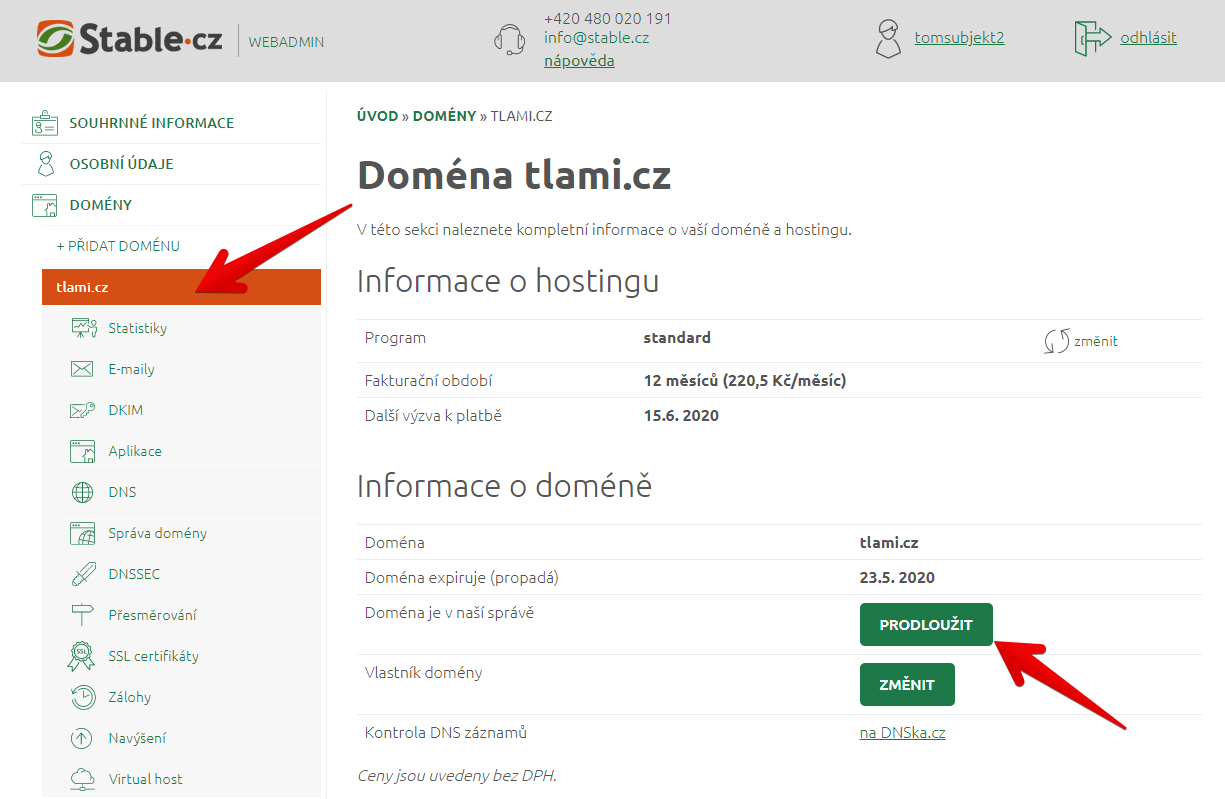Open the na DNSka.cz link

[x=903, y=733]
